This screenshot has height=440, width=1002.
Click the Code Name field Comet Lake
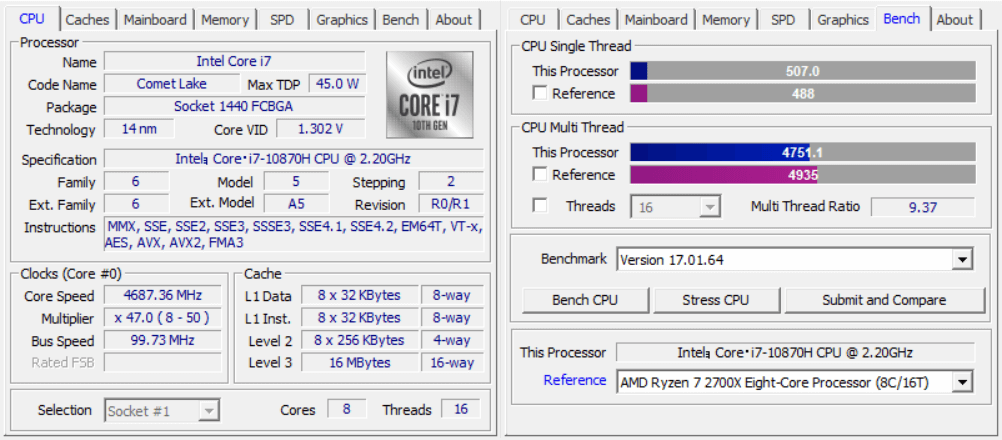[170, 84]
